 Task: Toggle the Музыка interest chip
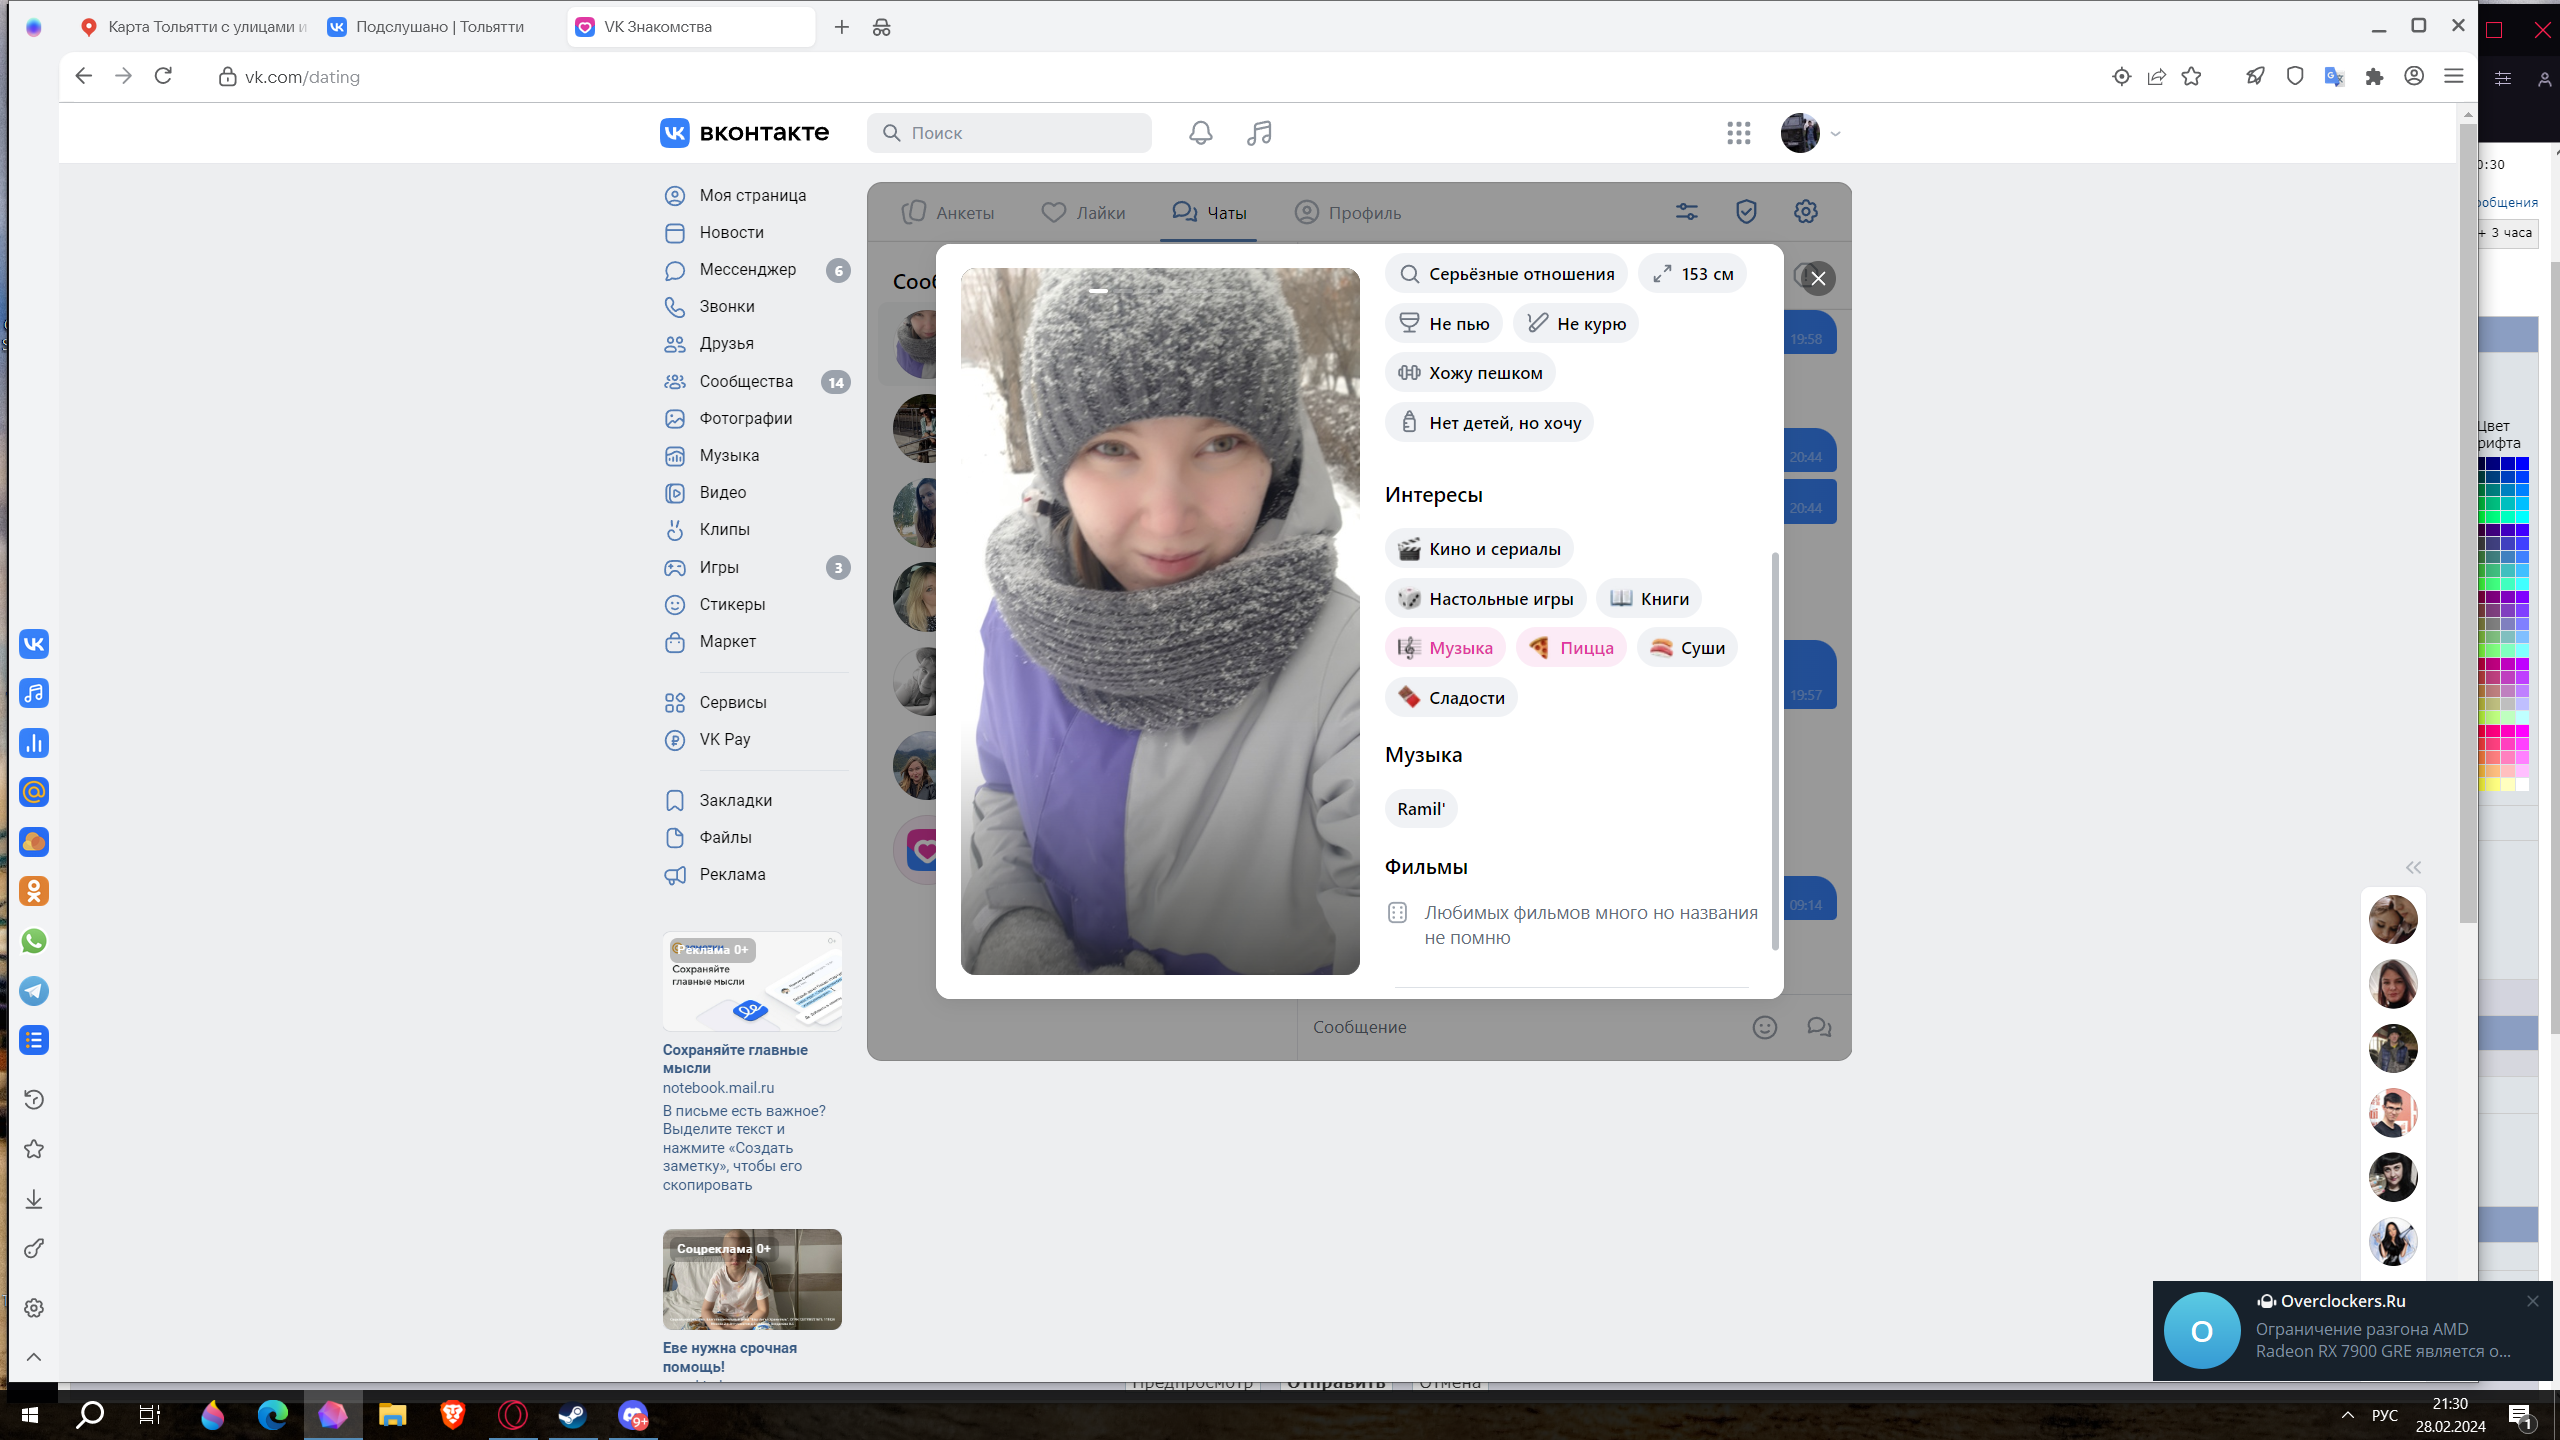(1445, 648)
